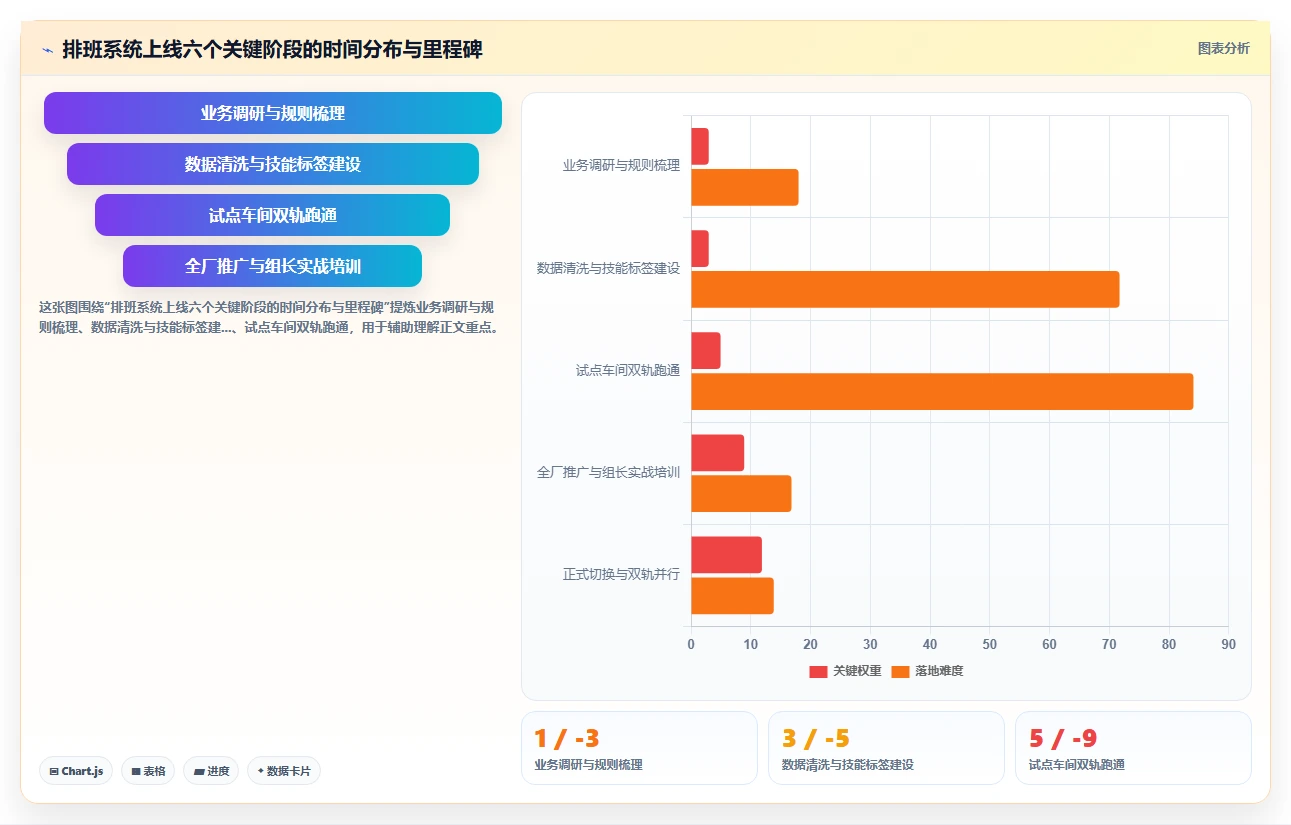Open the 5 / -9 data card
This screenshot has height=825, width=1291.
coord(1133,748)
